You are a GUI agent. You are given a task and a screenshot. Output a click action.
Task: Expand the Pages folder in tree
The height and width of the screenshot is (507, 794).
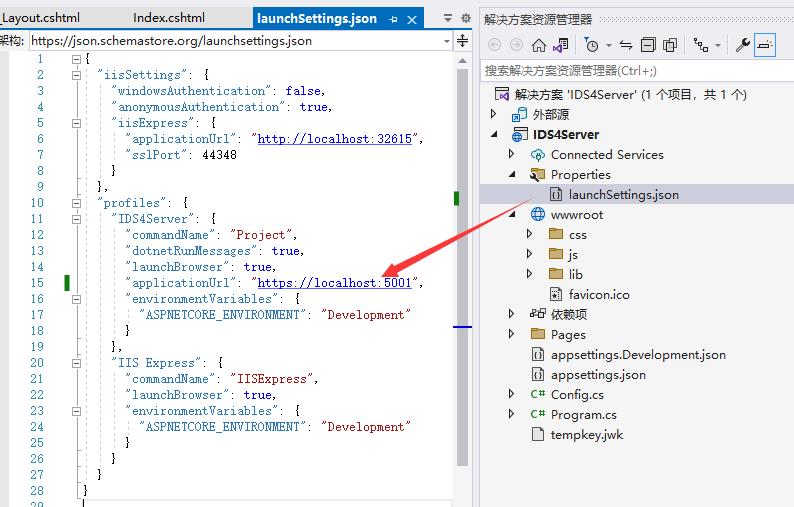[512, 334]
